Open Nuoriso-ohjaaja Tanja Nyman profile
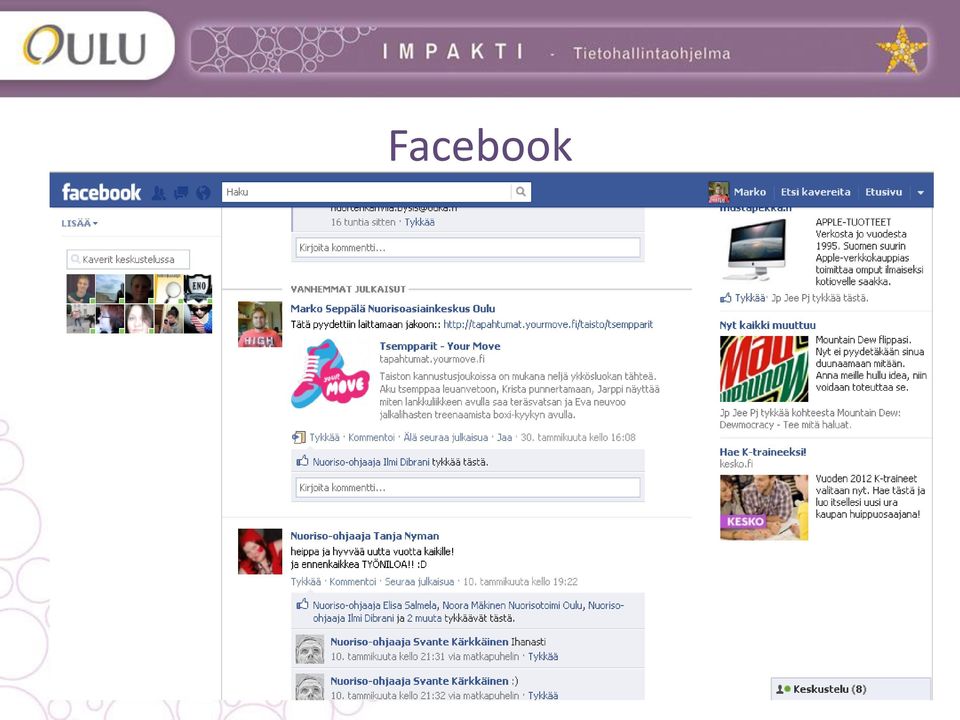 click(x=364, y=536)
